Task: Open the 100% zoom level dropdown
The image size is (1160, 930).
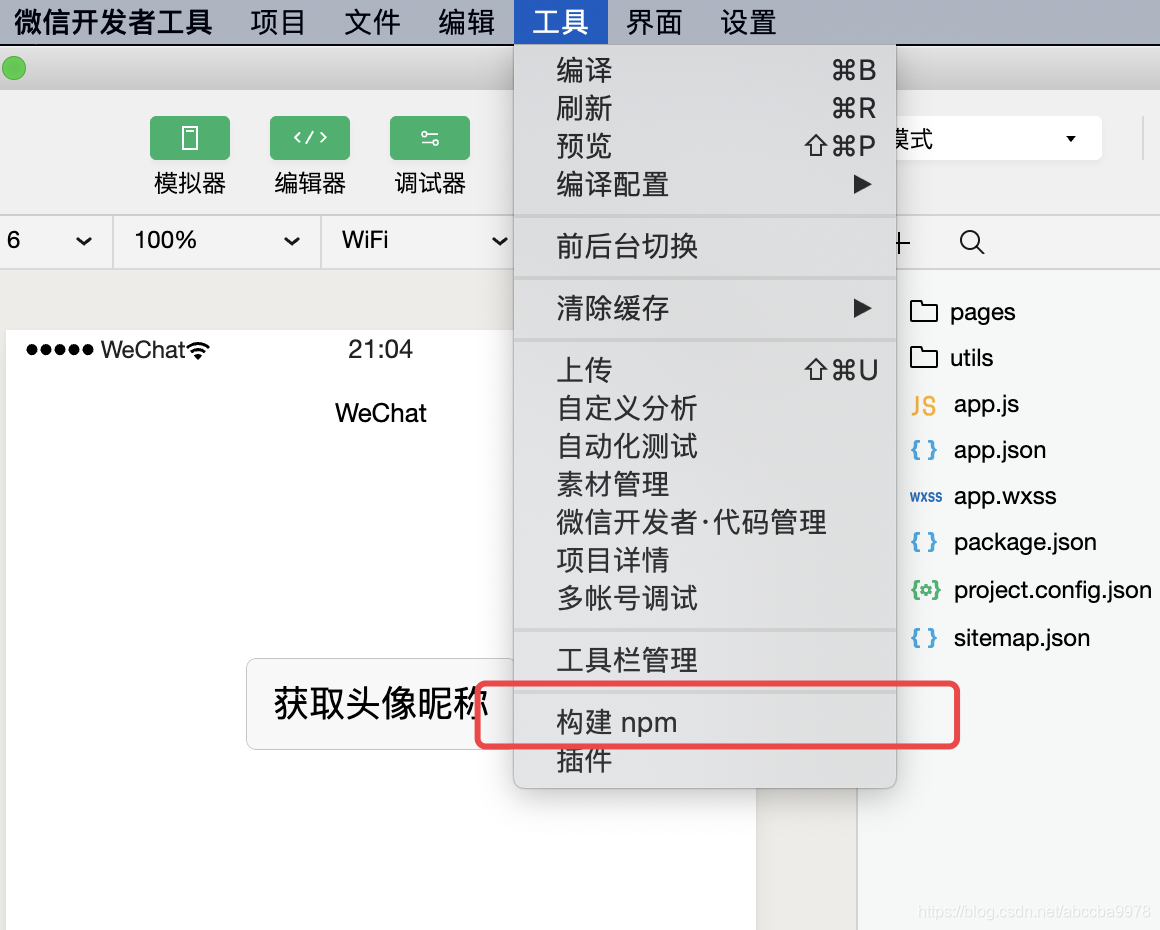Action: point(215,241)
